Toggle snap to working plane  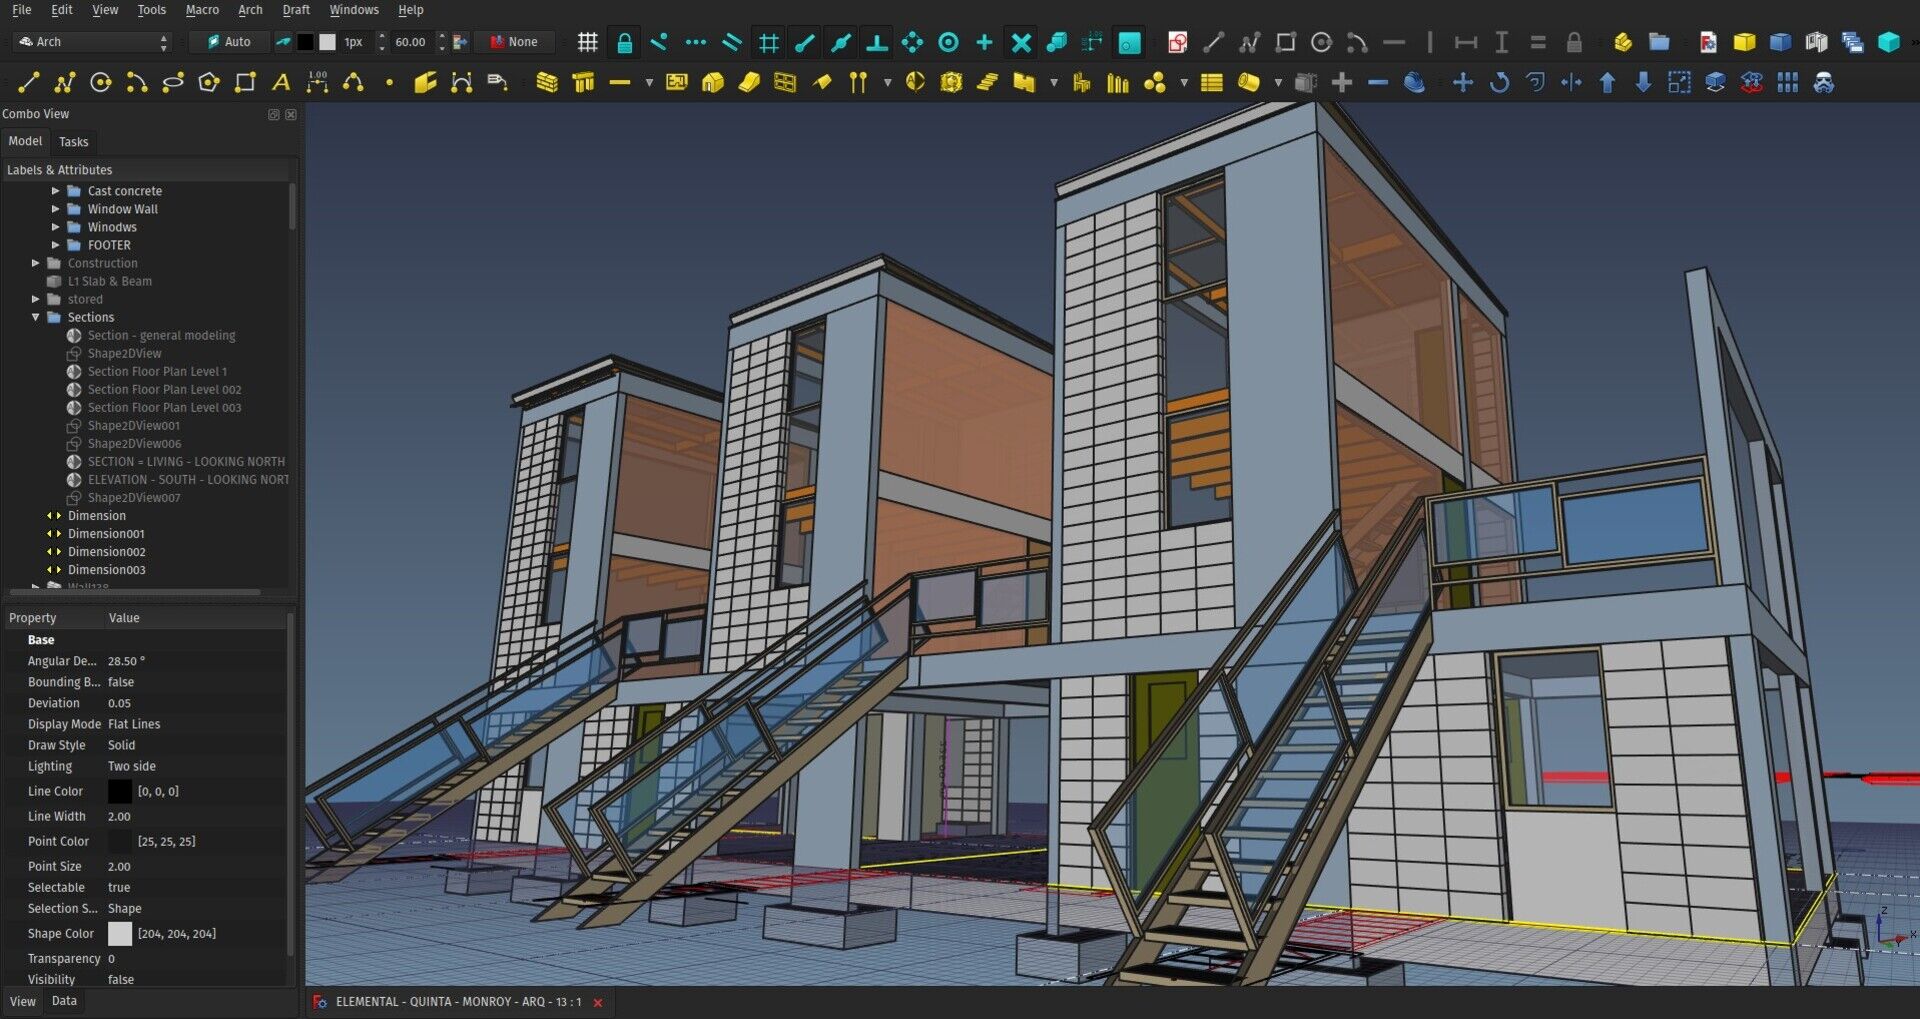point(1129,42)
